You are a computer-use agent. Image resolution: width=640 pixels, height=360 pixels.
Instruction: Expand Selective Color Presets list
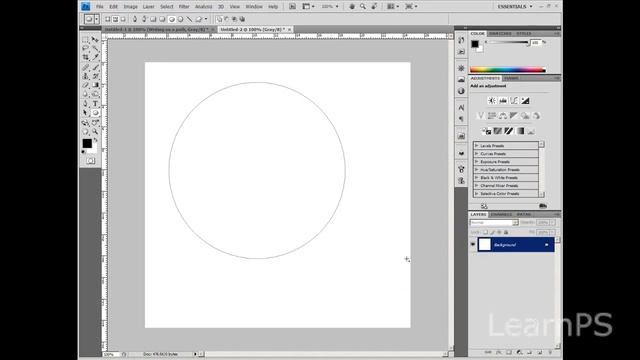(x=476, y=193)
